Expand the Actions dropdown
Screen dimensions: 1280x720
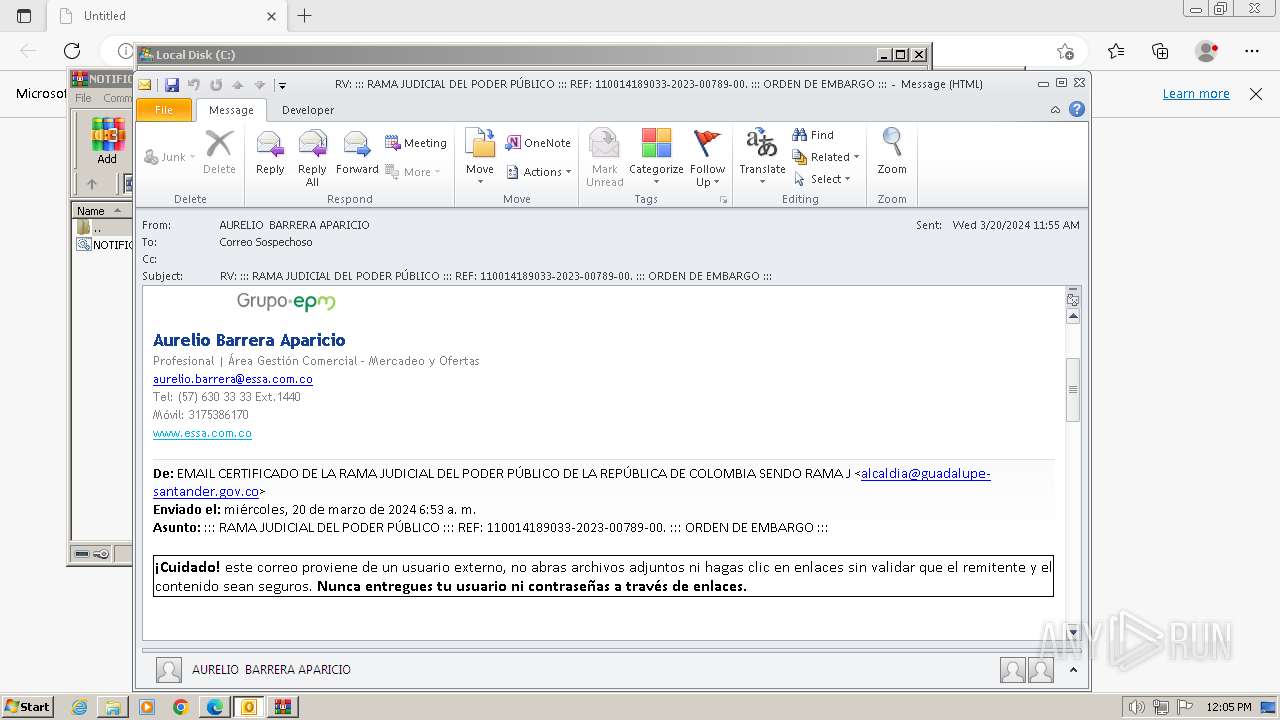point(538,172)
